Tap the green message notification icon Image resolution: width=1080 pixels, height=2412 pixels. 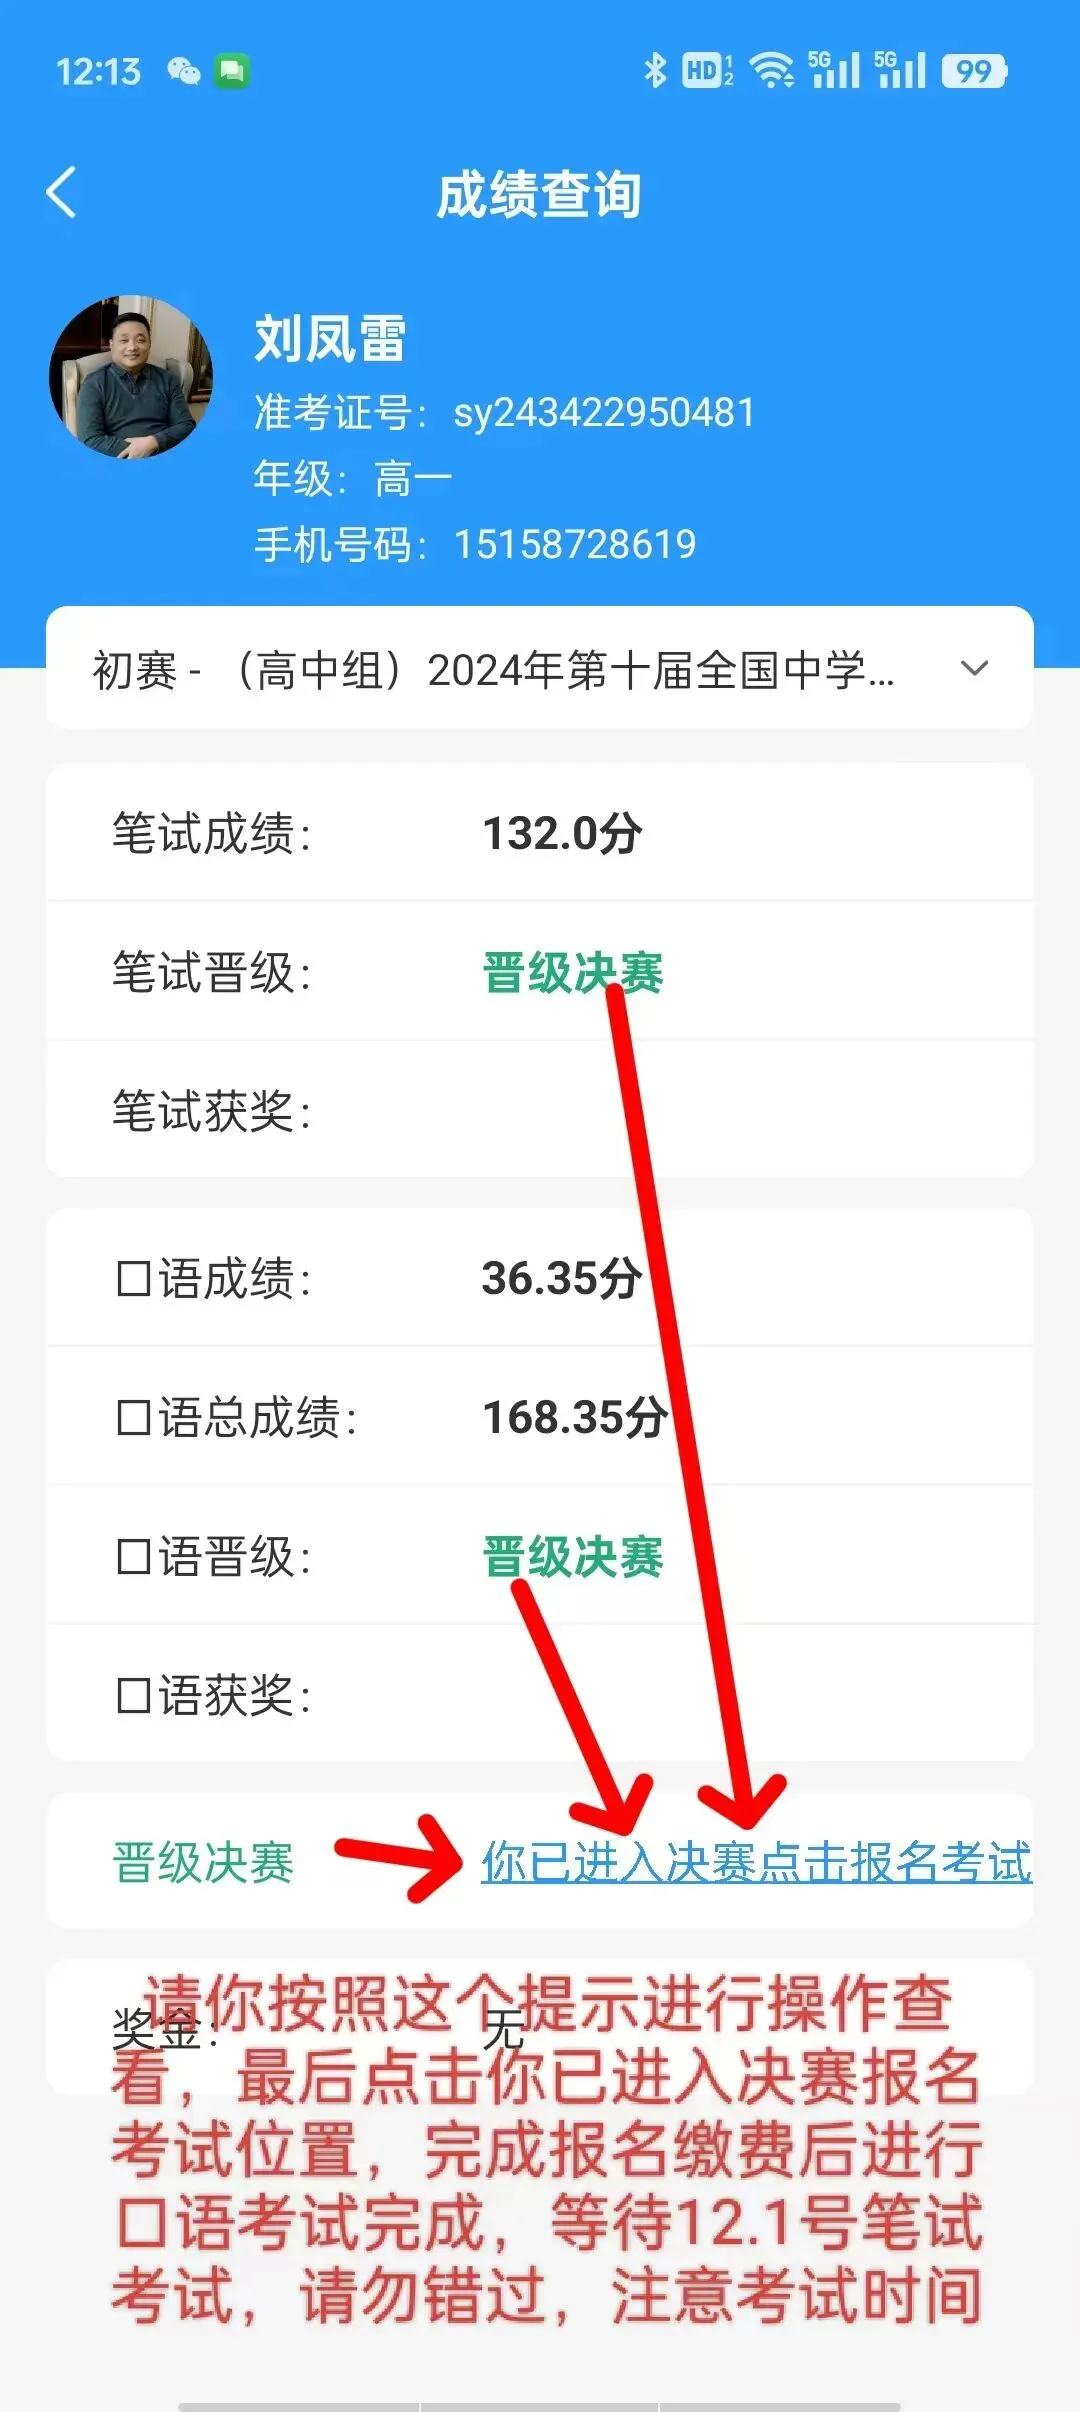232,71
